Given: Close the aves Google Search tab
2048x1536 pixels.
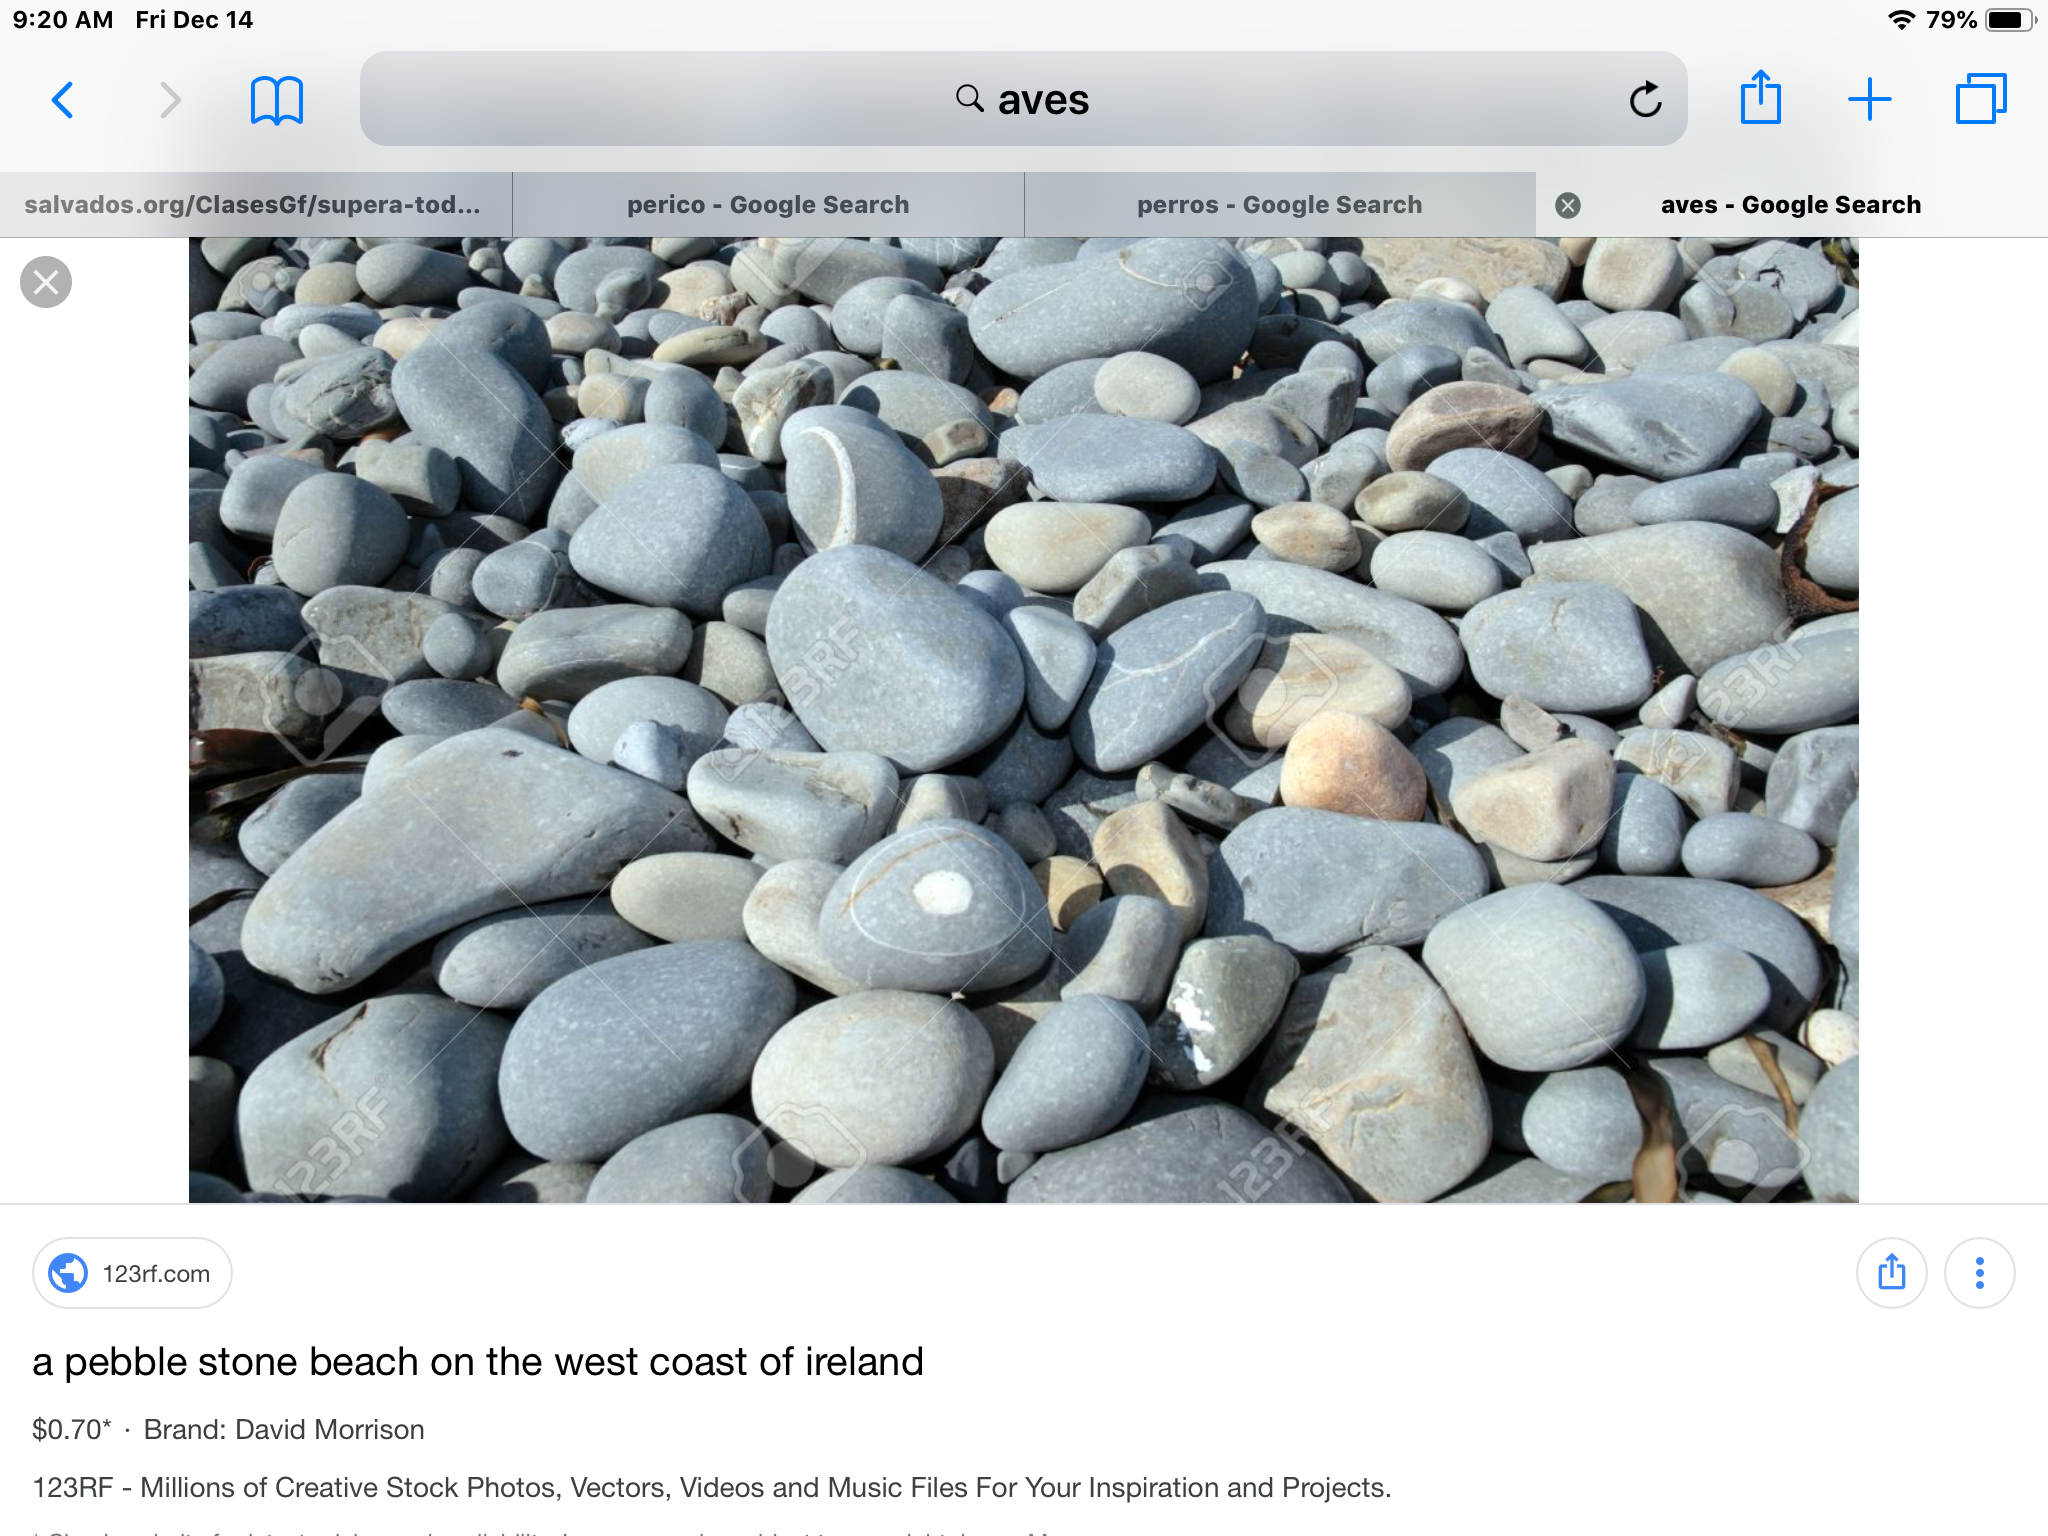Looking at the screenshot, I should pos(1568,205).
